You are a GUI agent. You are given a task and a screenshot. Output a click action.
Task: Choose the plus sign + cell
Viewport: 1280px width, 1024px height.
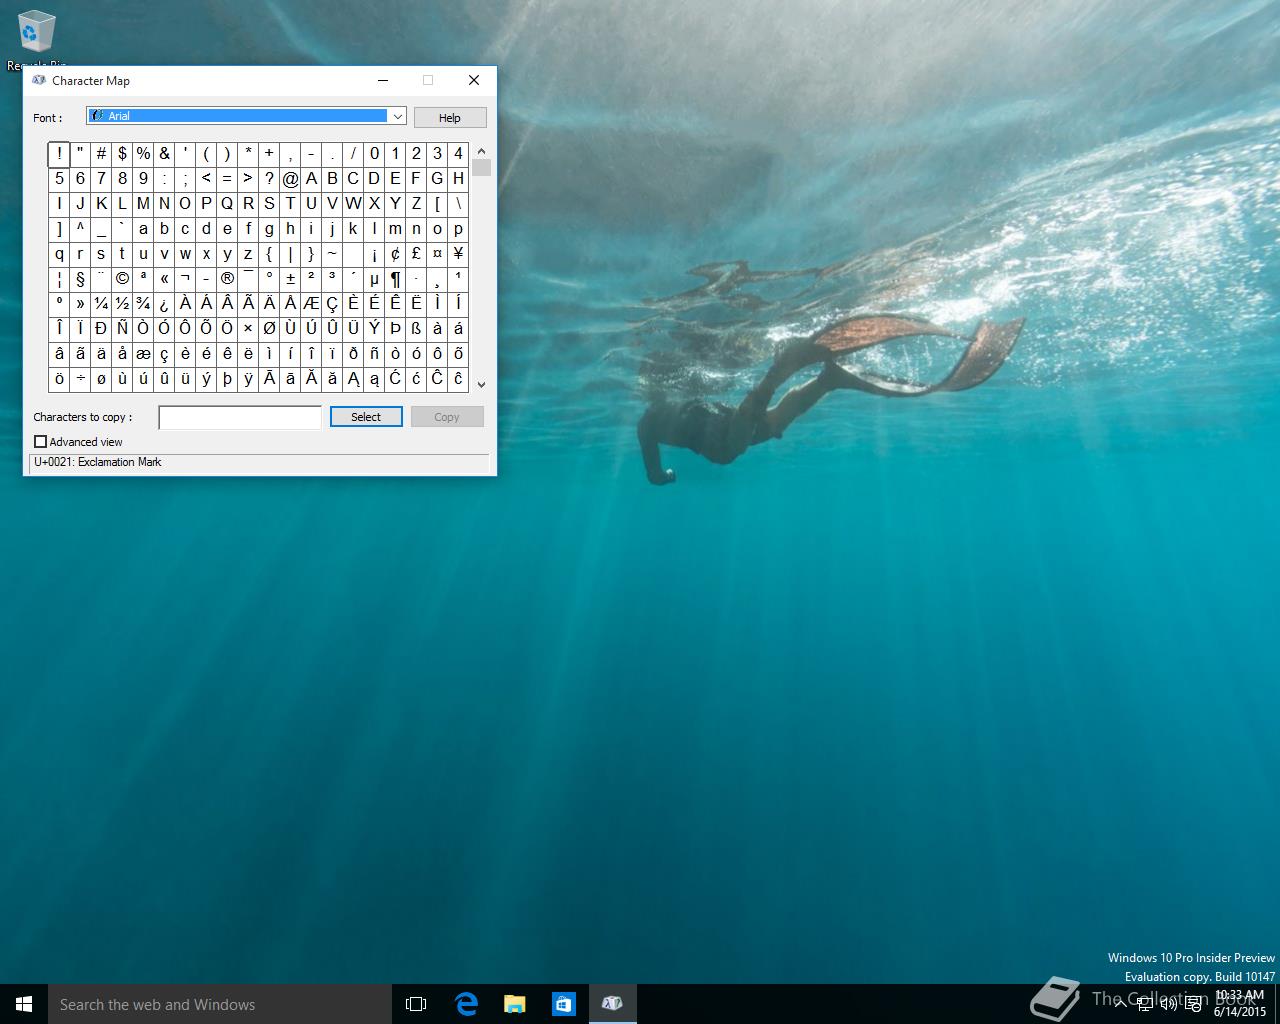(x=269, y=153)
